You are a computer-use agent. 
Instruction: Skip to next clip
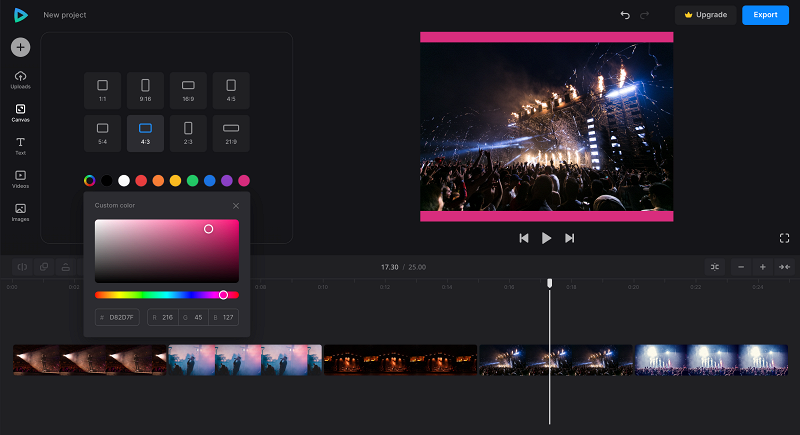569,238
